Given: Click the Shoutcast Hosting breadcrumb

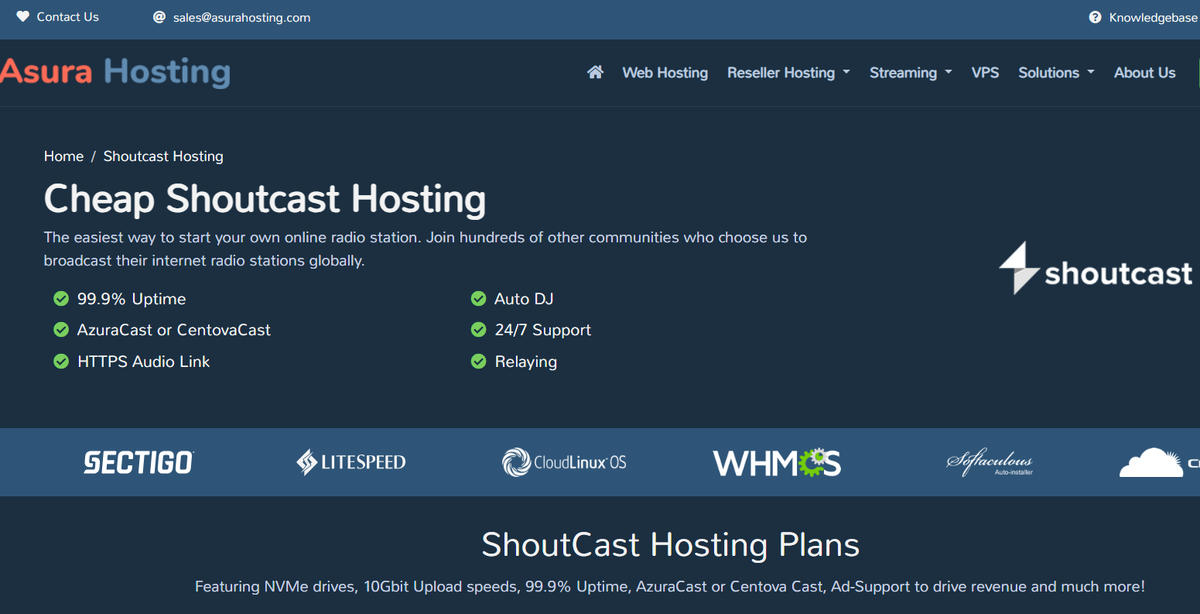Looking at the screenshot, I should pyautogui.click(x=163, y=156).
